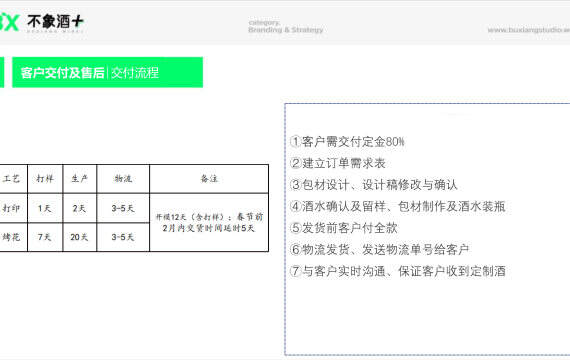Click the '打印' row label cell
The image size is (570, 360).
click(x=13, y=208)
